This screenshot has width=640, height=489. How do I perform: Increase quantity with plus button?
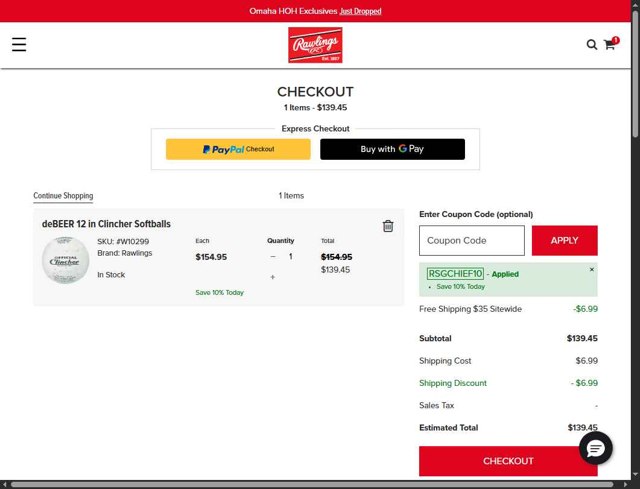tap(272, 277)
